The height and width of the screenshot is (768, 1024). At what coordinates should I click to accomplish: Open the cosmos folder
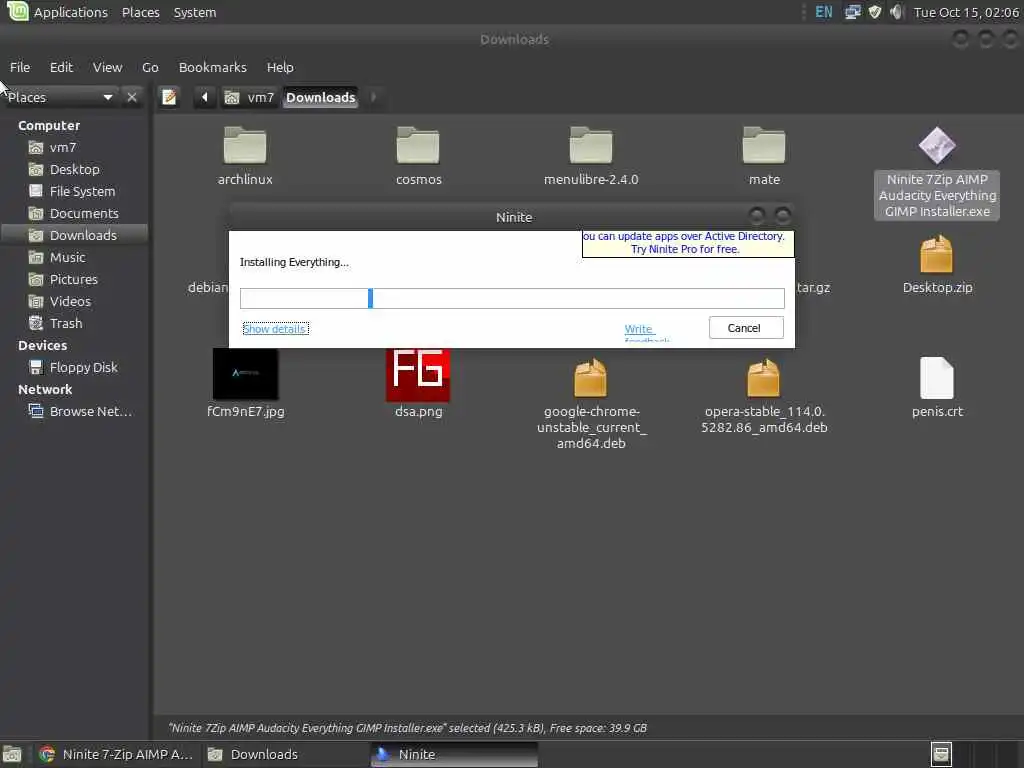pyautogui.click(x=418, y=145)
